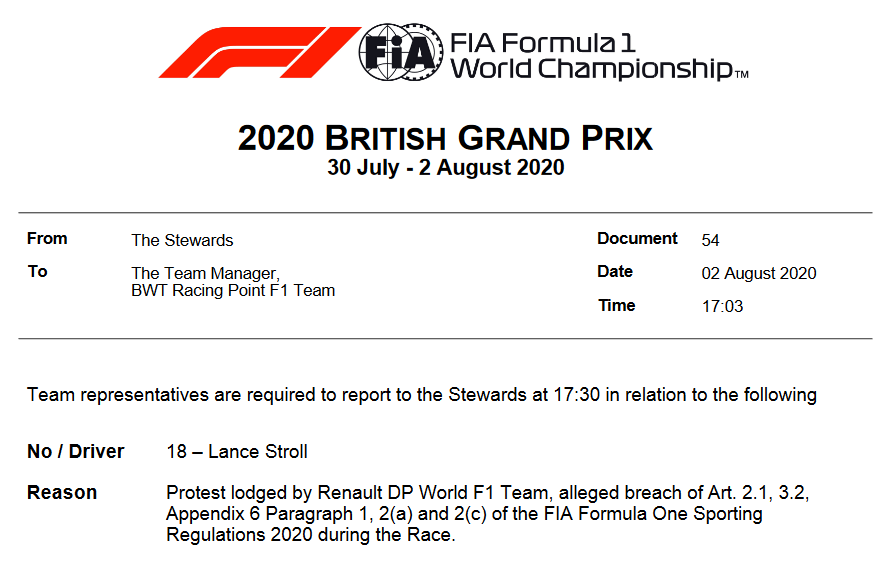Click the From label
The height and width of the screenshot is (573, 894).
[48, 239]
